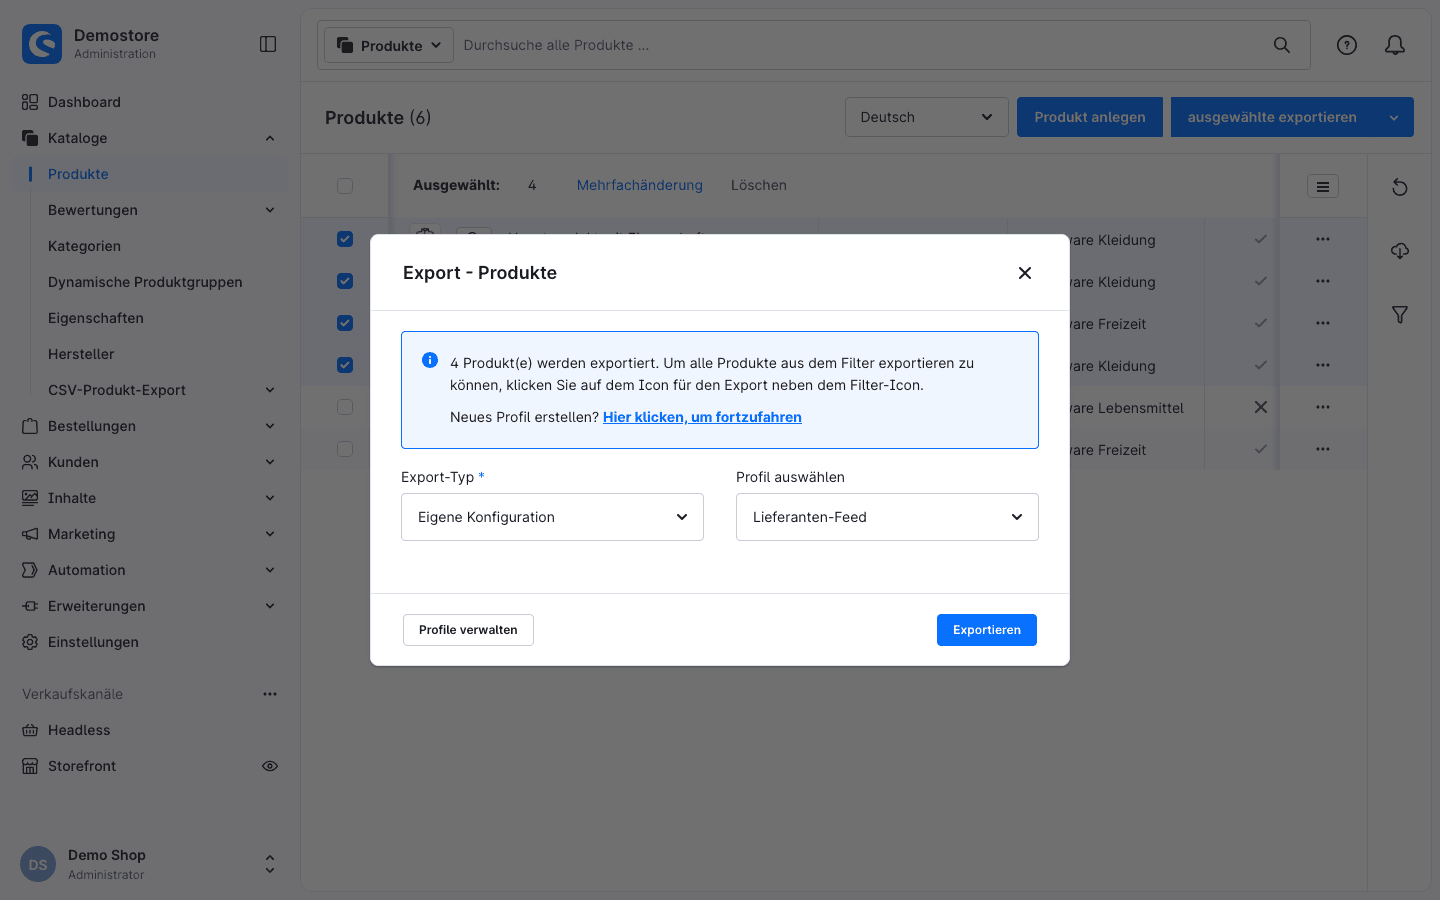This screenshot has width=1440, height=900.
Task: Open the notifications bell
Action: [1395, 45]
